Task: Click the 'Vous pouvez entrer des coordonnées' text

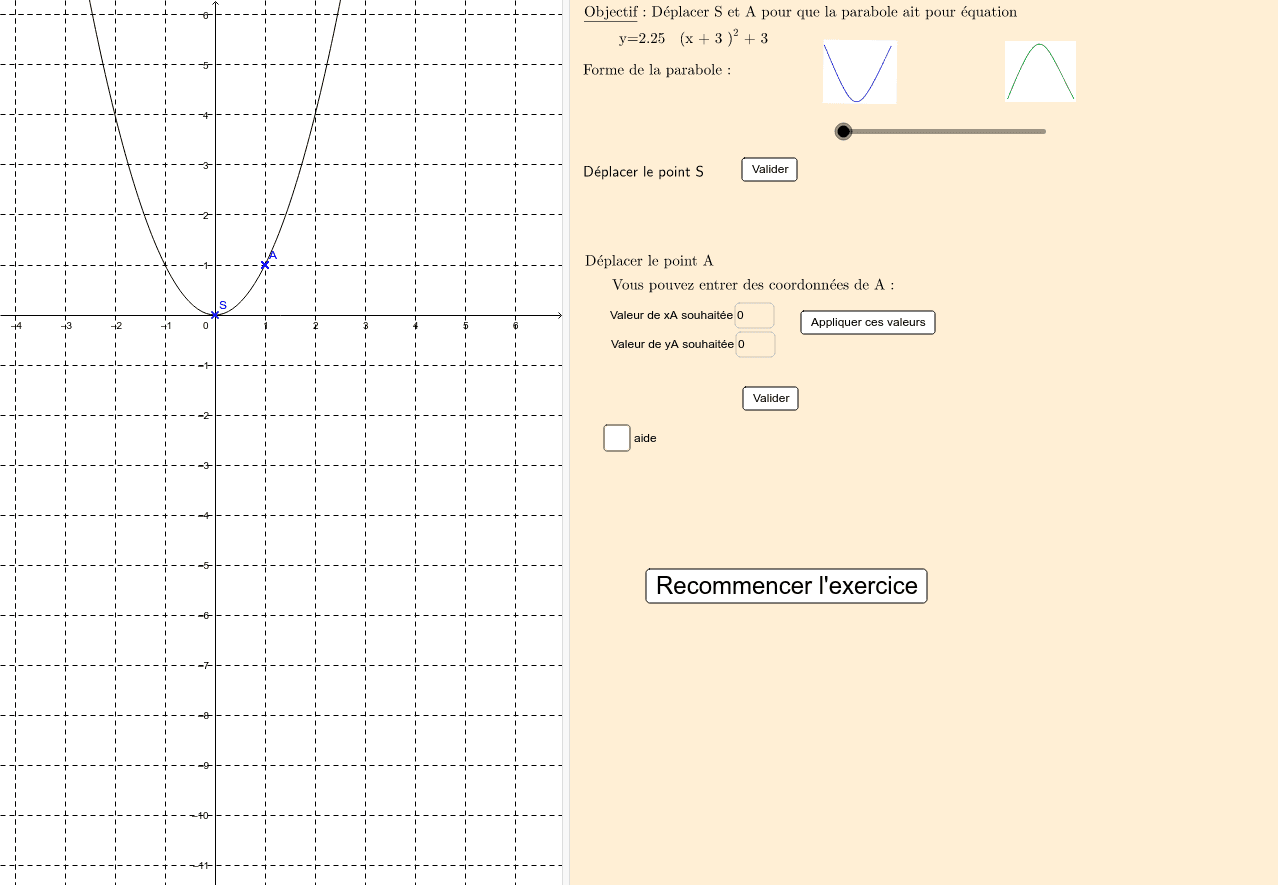Action: (752, 285)
